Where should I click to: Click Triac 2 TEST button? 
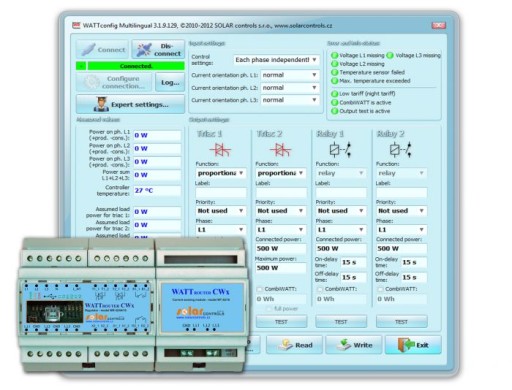click(x=281, y=322)
